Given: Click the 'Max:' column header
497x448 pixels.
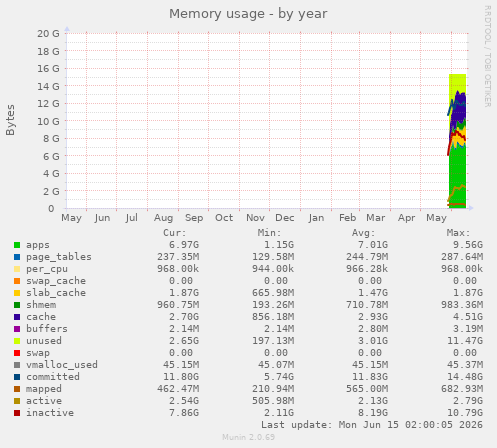Looking at the screenshot, I should click(459, 233).
